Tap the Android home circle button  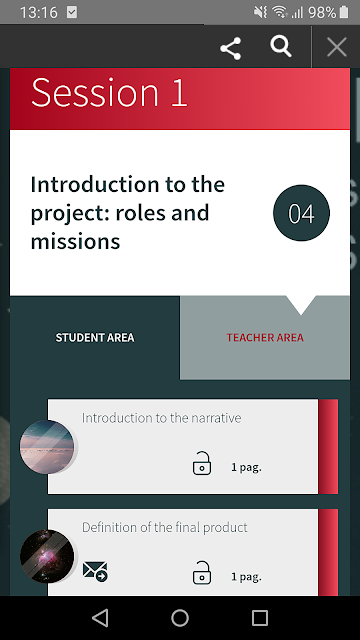point(180,618)
